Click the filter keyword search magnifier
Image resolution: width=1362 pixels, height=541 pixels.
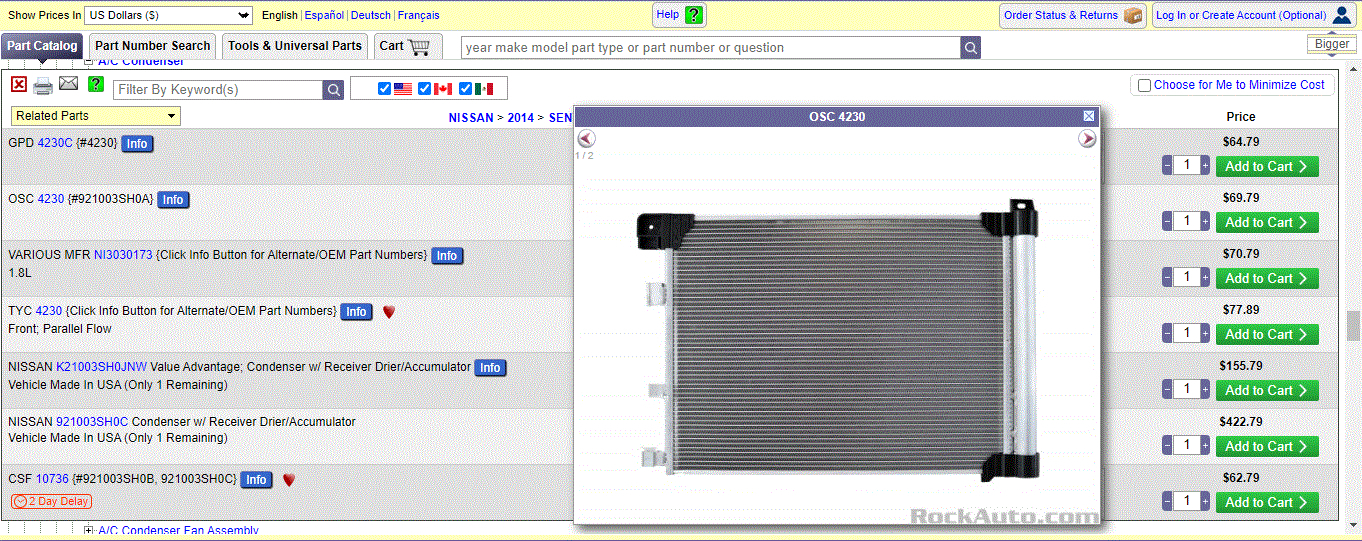333,90
